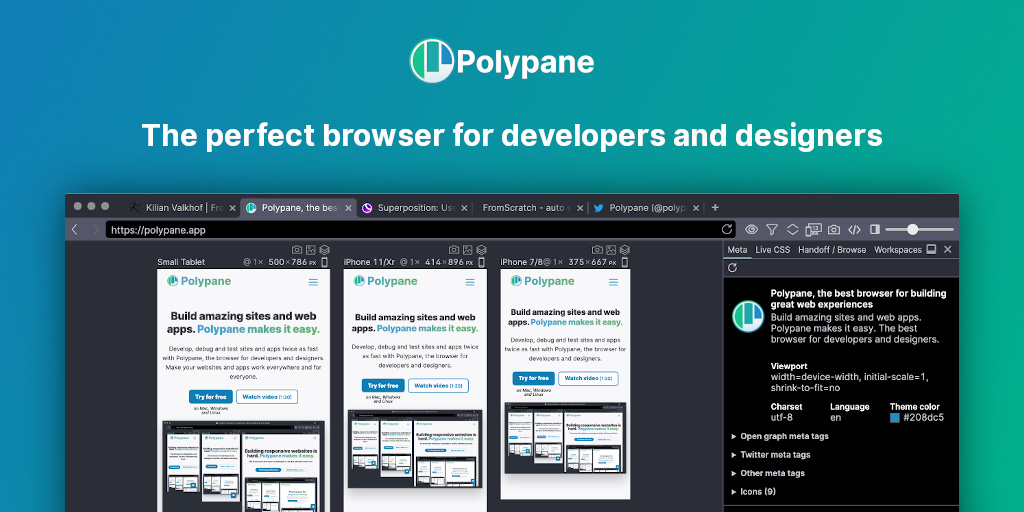Click Try for free in iPhone 11/Xr pane
Viewport: 1024px width, 512px height.
pos(383,385)
